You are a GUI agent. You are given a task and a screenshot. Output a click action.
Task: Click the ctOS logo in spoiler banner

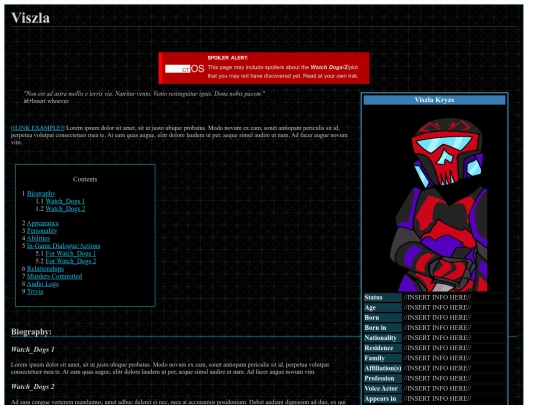[185, 69]
